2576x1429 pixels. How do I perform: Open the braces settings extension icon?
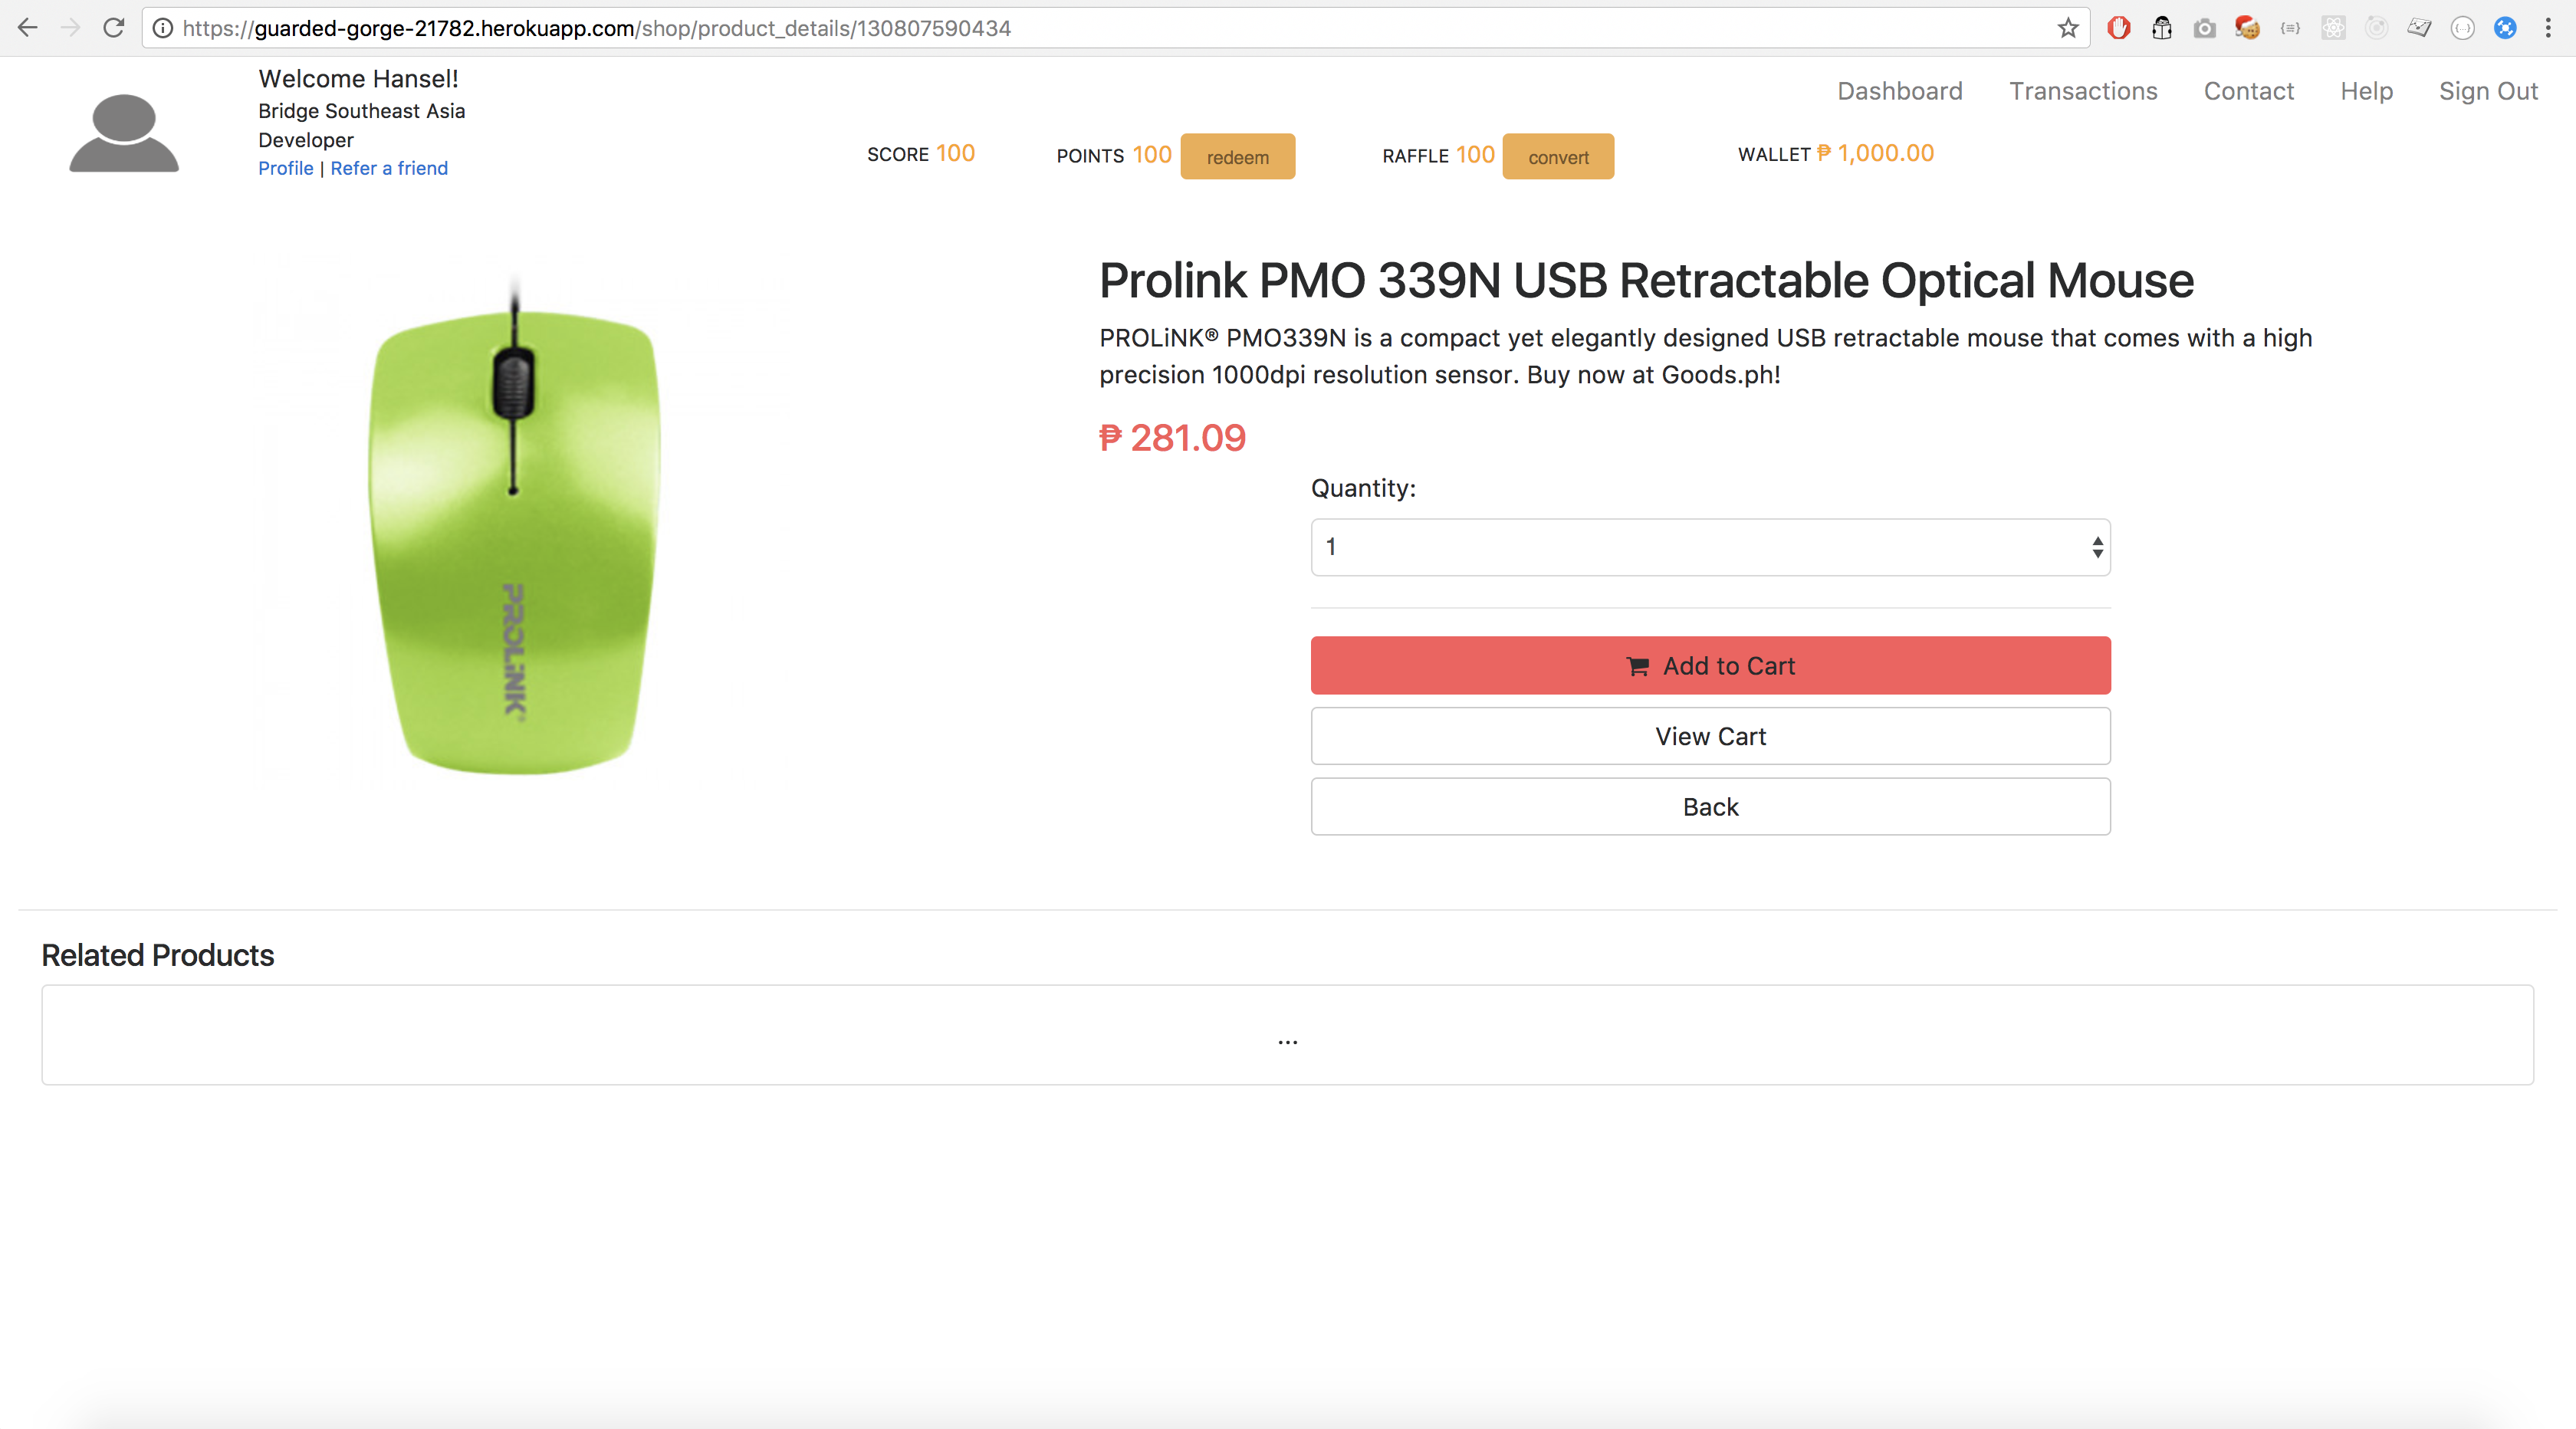pyautogui.click(x=2290, y=28)
